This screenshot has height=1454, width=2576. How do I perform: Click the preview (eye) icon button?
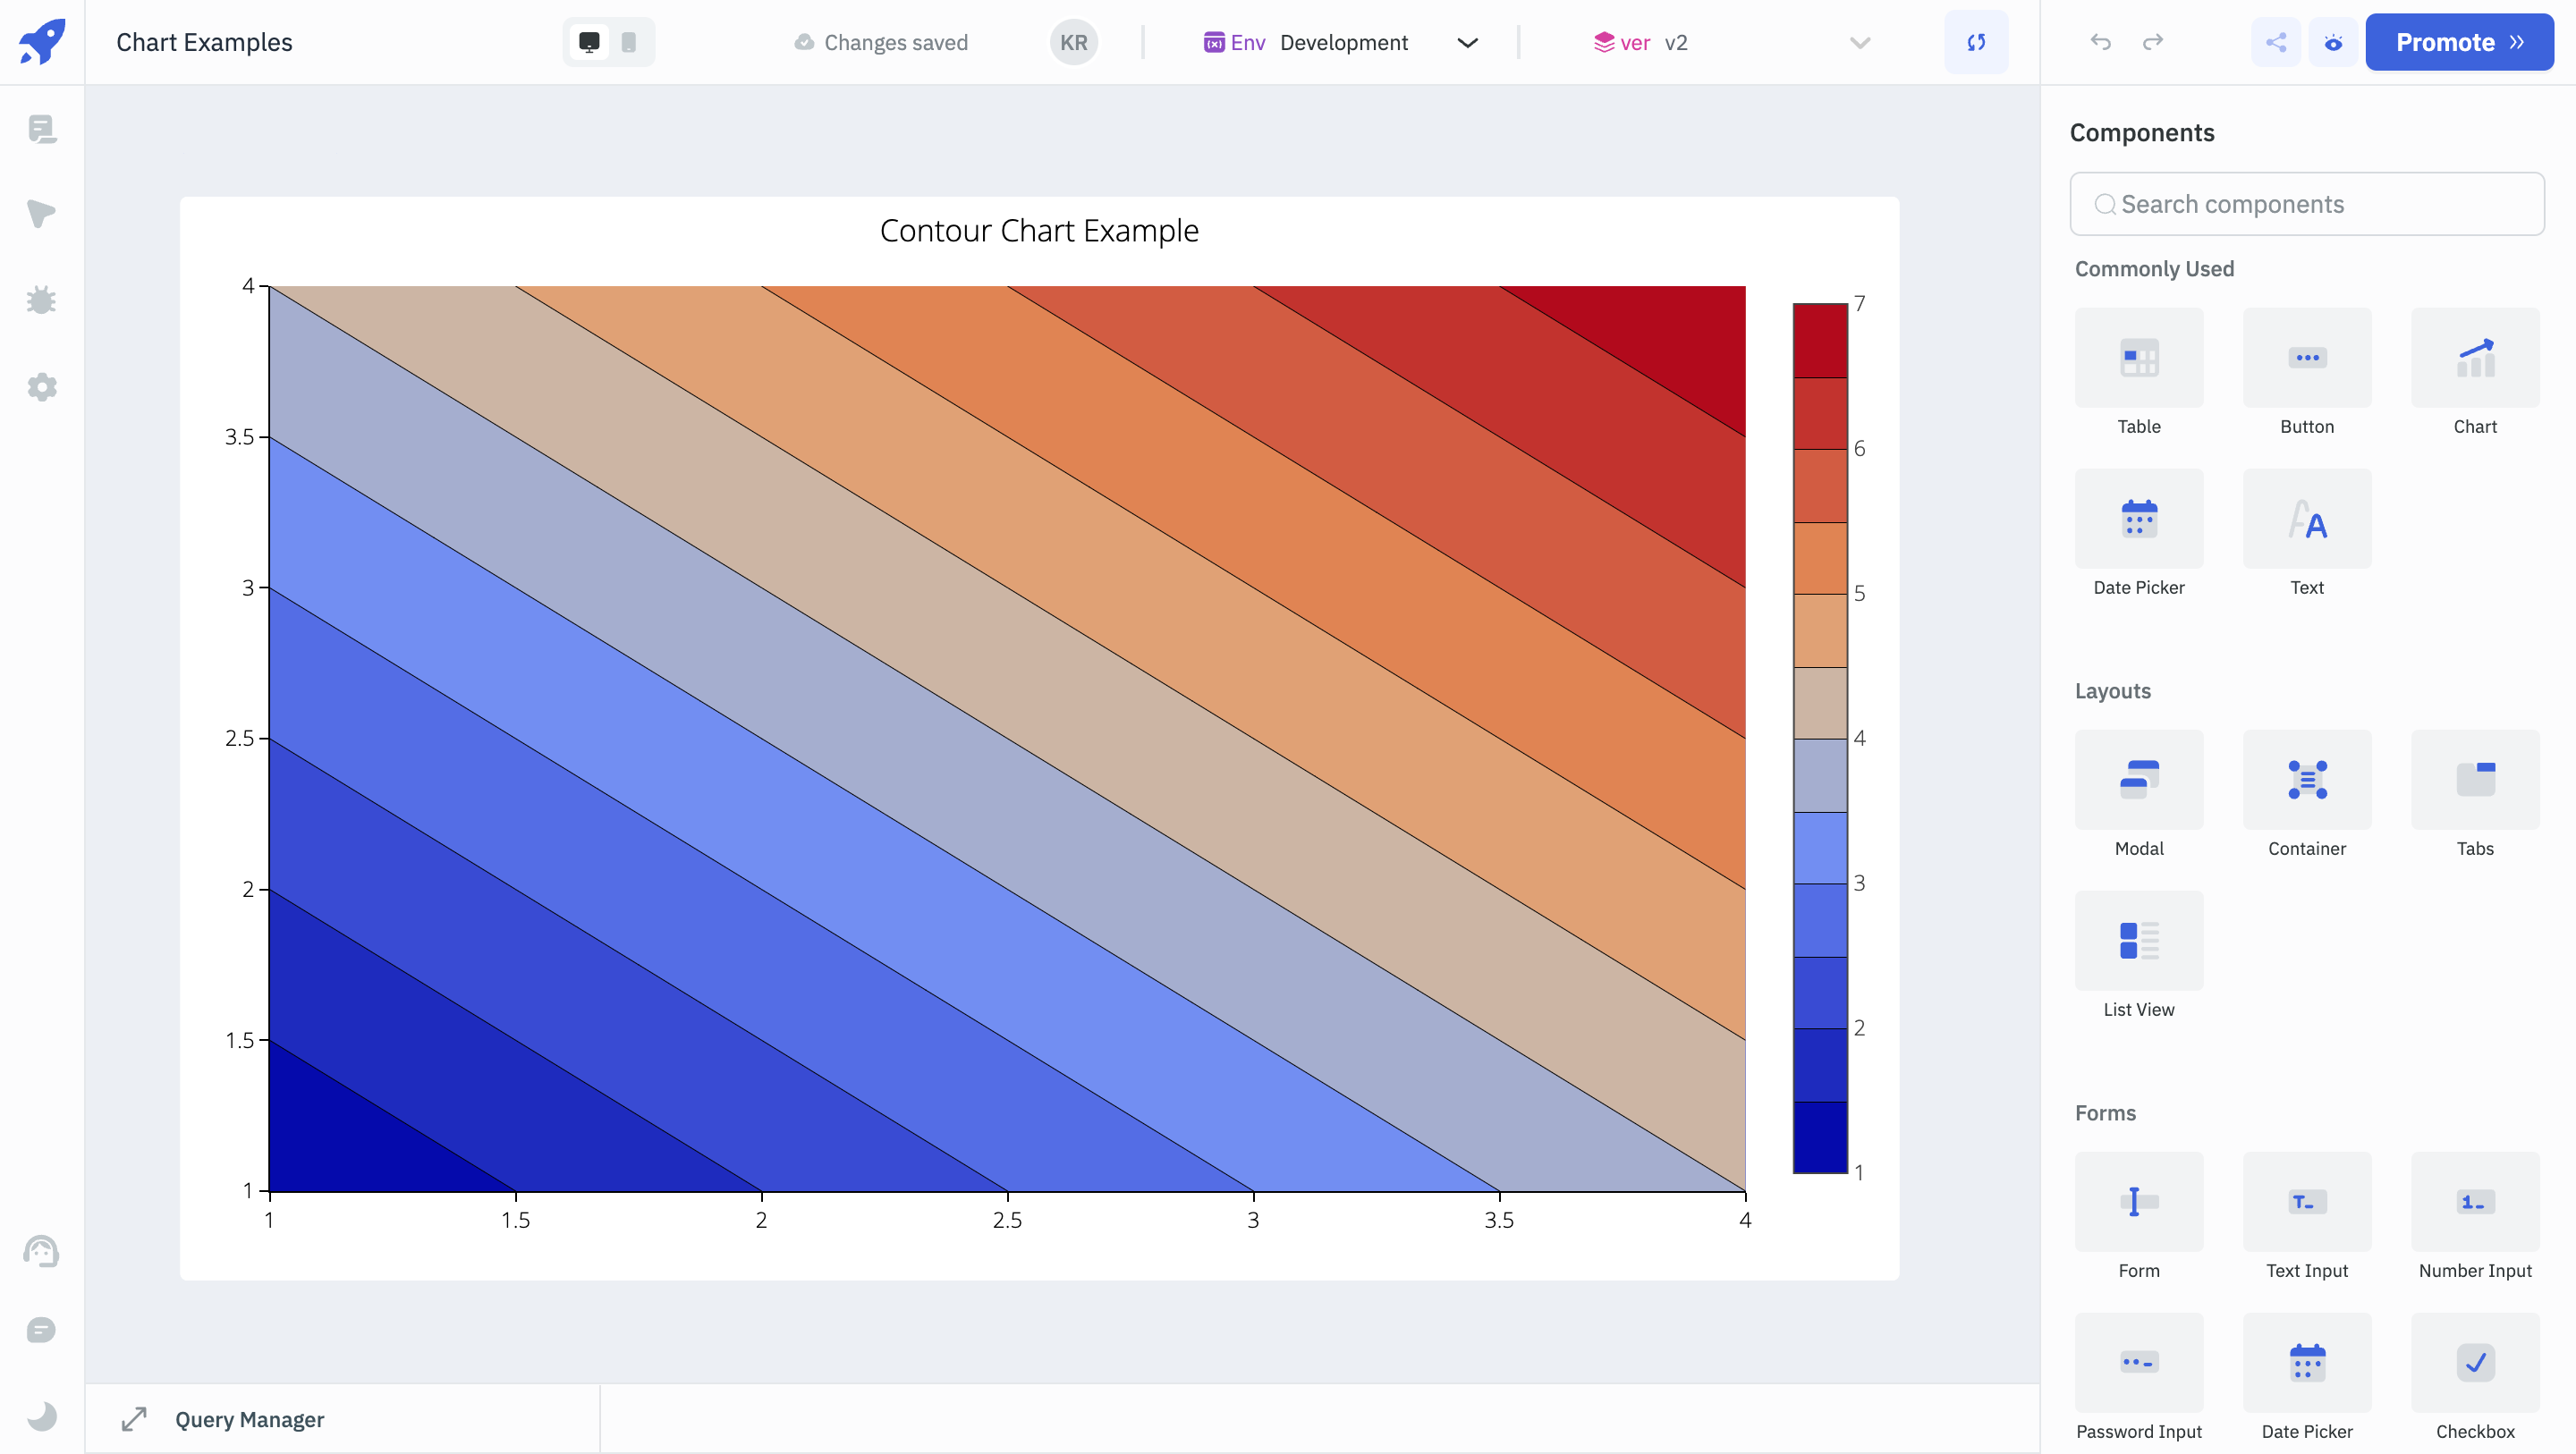tap(2333, 42)
